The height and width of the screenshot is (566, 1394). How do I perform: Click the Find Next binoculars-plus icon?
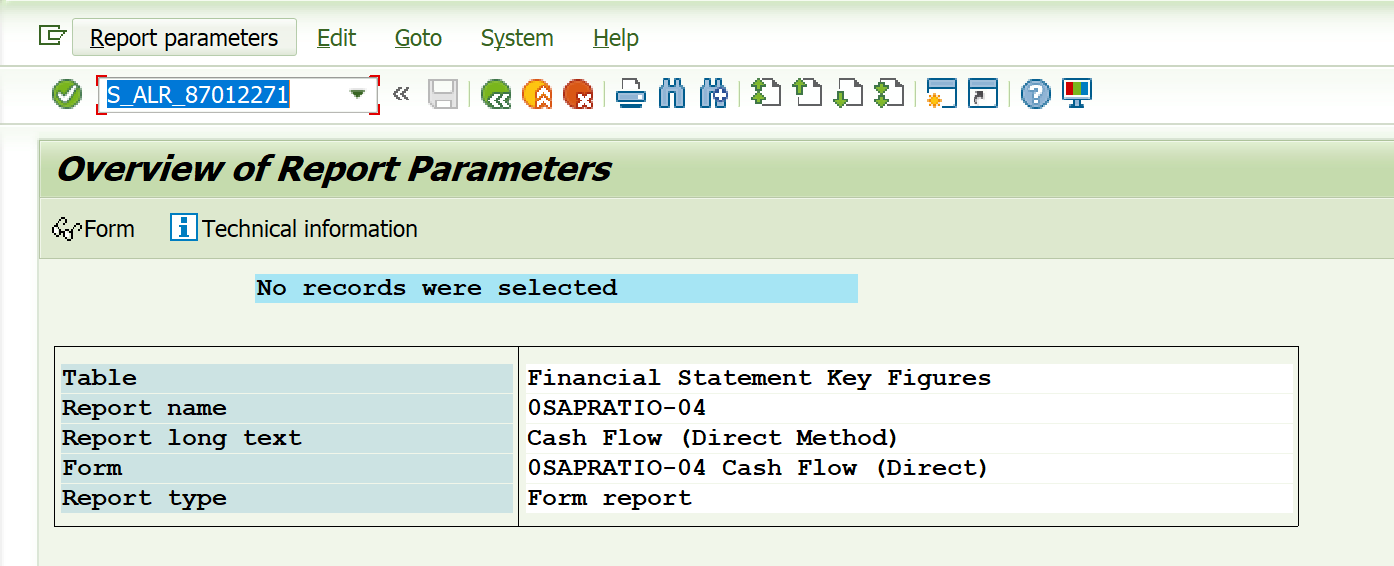713,95
